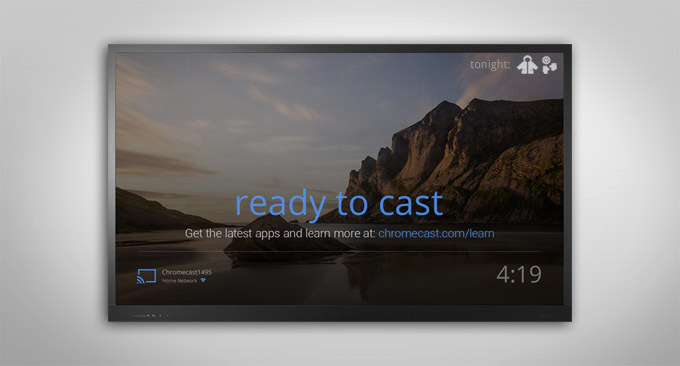
Task: Click "Get the latest apps and learn more at:" text
Action: tap(280, 233)
